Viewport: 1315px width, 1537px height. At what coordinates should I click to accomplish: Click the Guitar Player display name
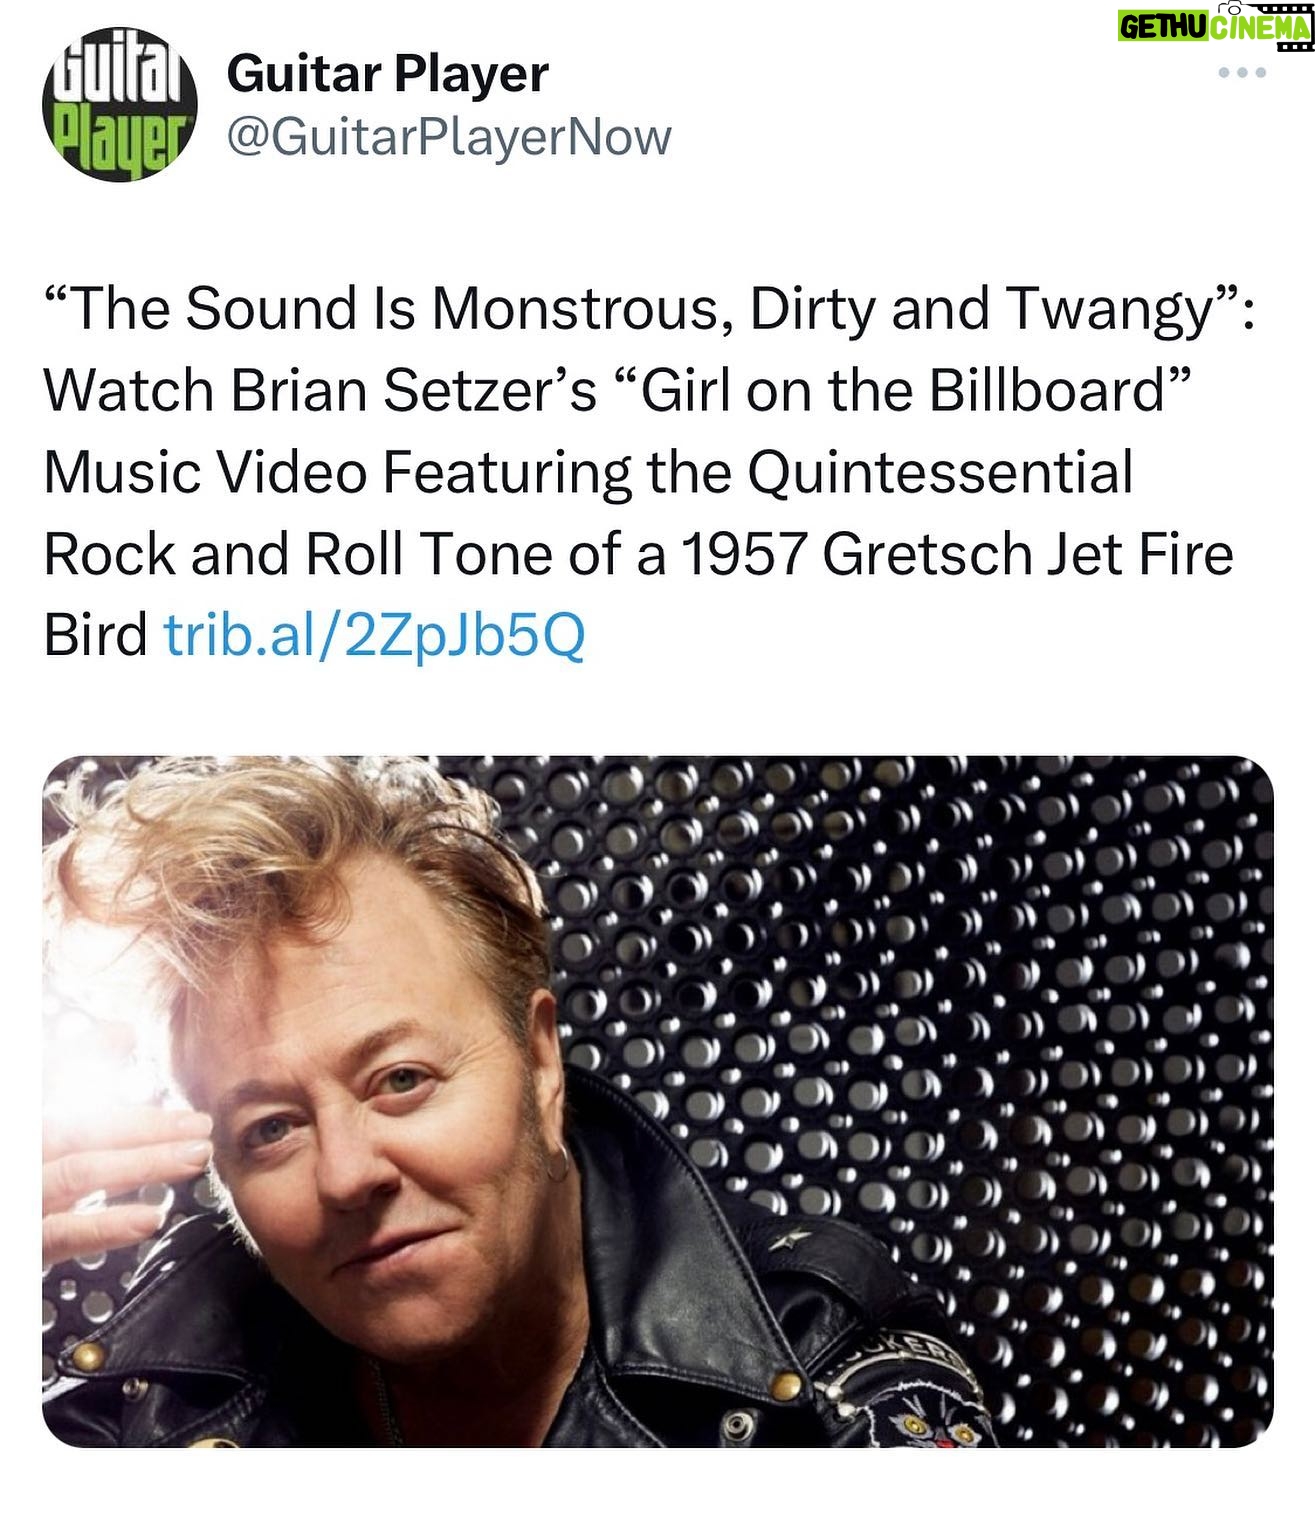click(388, 73)
